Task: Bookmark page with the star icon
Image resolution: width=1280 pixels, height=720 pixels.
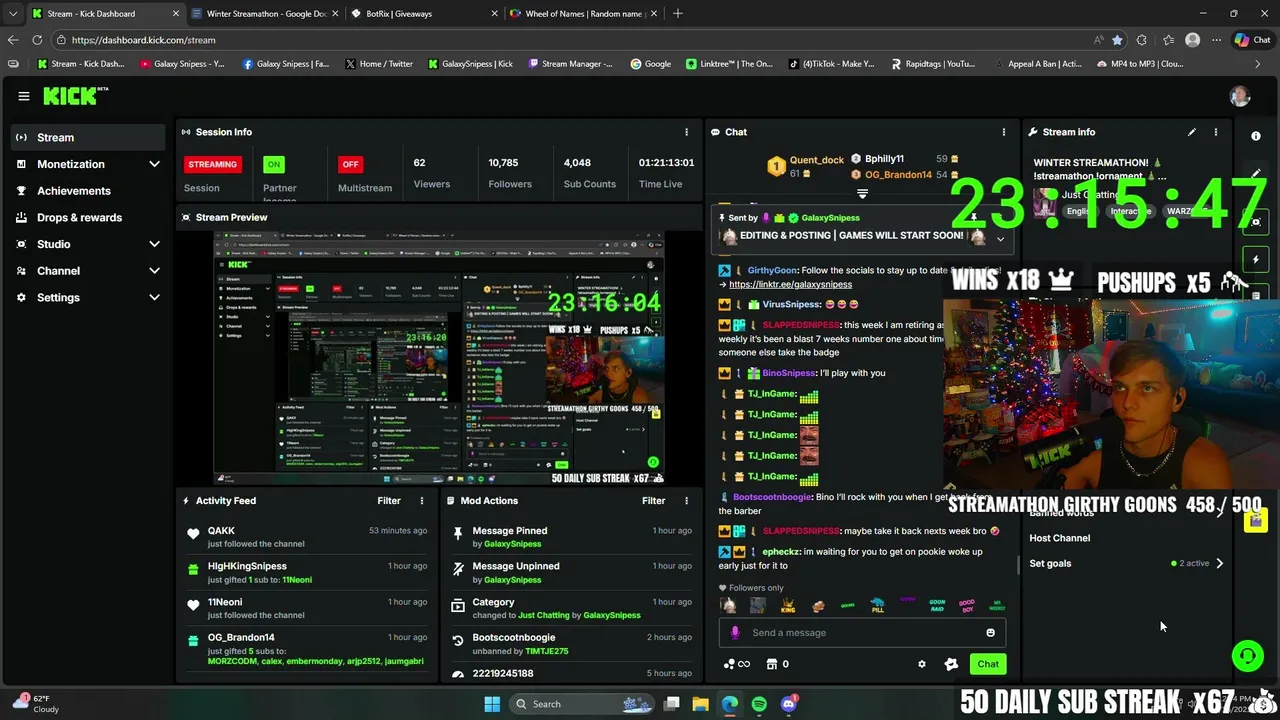Action: click(1117, 40)
